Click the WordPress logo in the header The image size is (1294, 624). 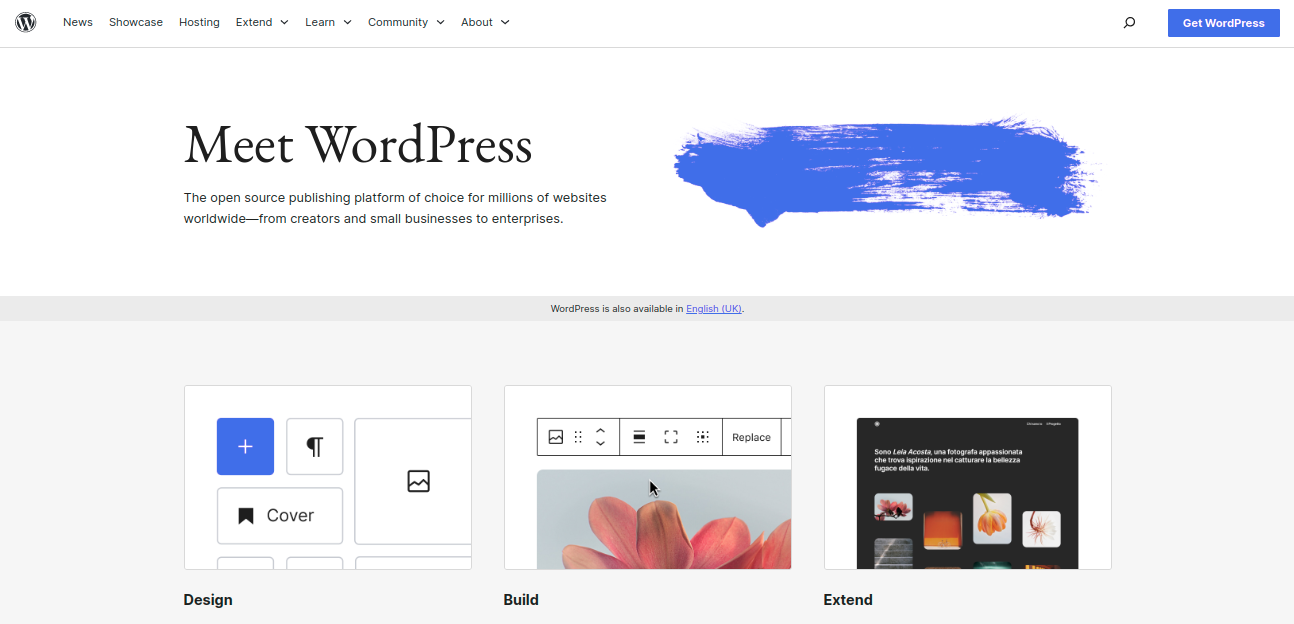25,22
